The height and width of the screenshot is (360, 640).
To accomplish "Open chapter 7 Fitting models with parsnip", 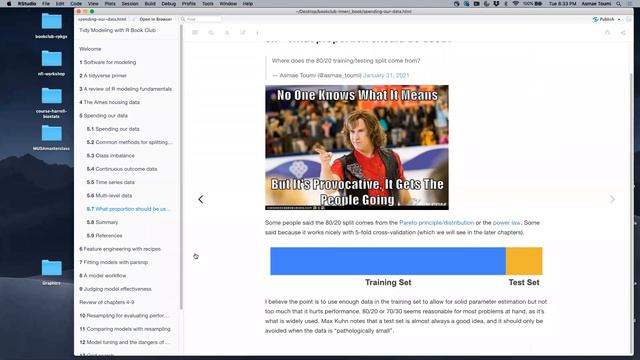I will click(113, 262).
